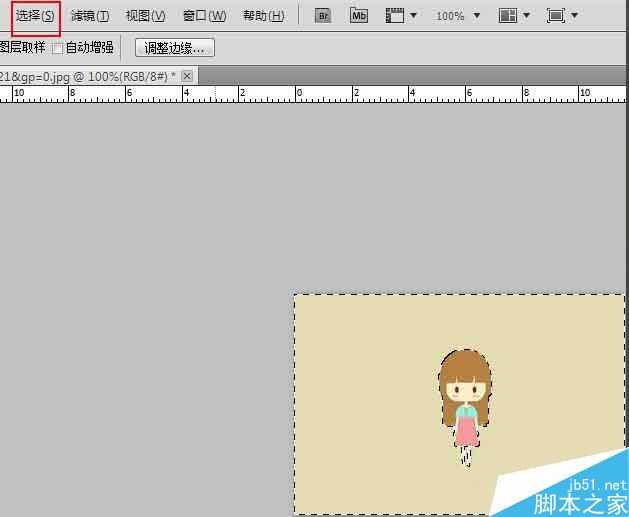
Task: Launch Adobe Bridge with the Br icon
Action: click(323, 16)
